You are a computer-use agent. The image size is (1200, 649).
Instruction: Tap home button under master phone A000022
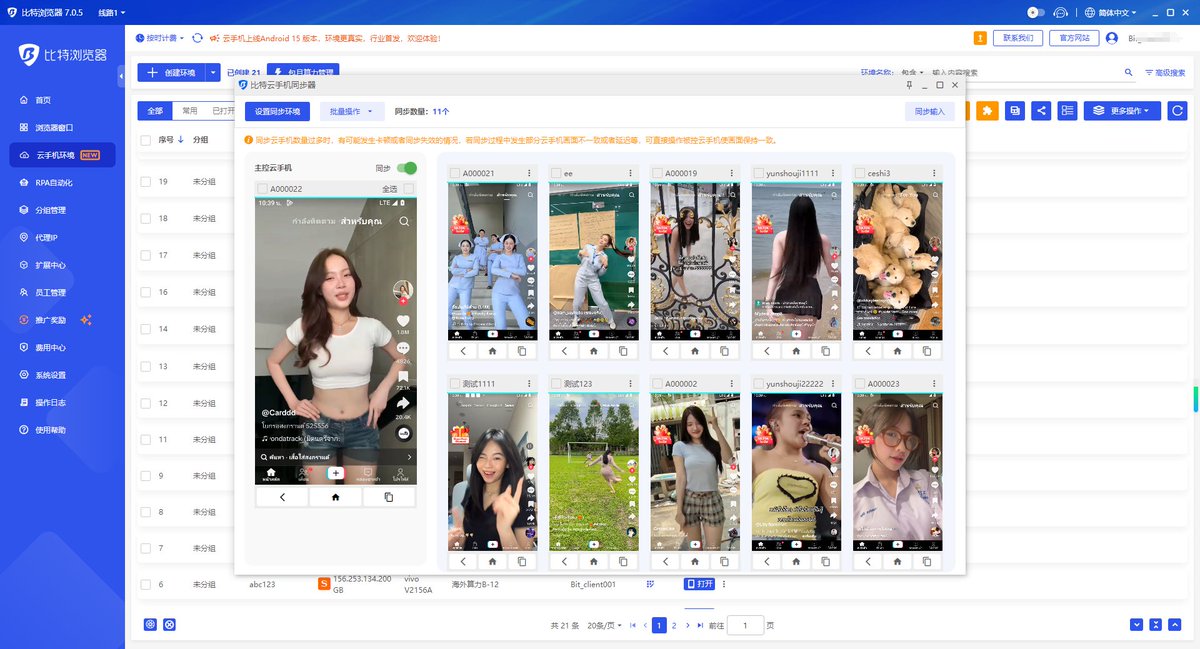(x=335, y=496)
